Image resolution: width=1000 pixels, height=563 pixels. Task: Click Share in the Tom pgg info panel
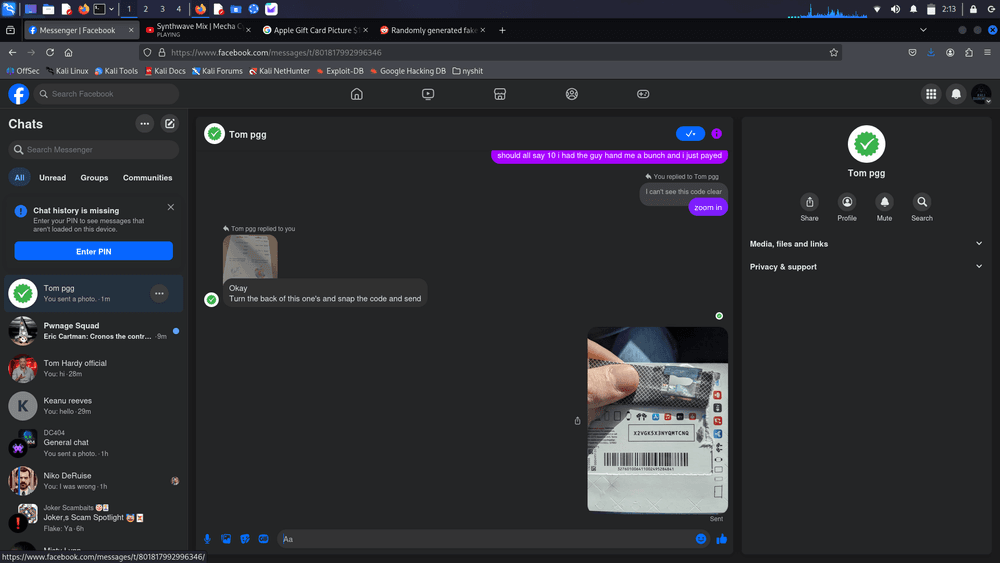[x=809, y=208]
